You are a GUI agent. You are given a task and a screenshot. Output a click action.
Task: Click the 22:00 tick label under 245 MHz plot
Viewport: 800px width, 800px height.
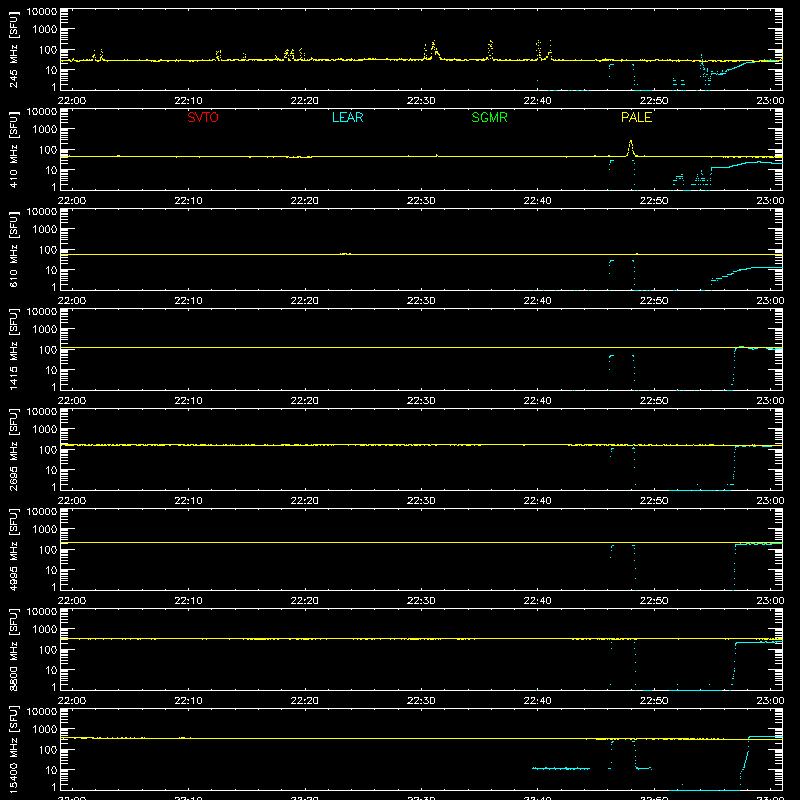coord(72,101)
